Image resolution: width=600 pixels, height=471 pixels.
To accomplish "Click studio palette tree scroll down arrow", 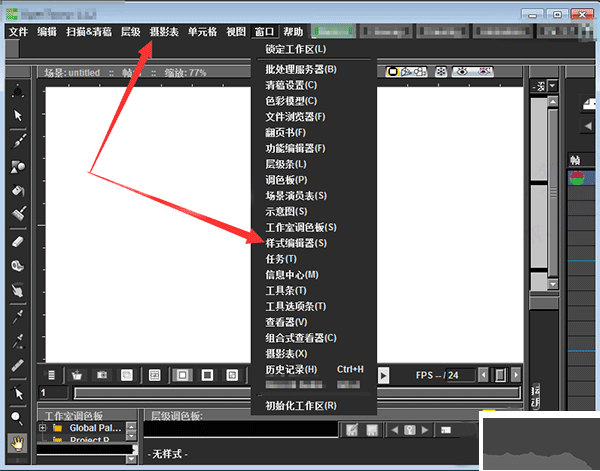I will click(x=131, y=436).
